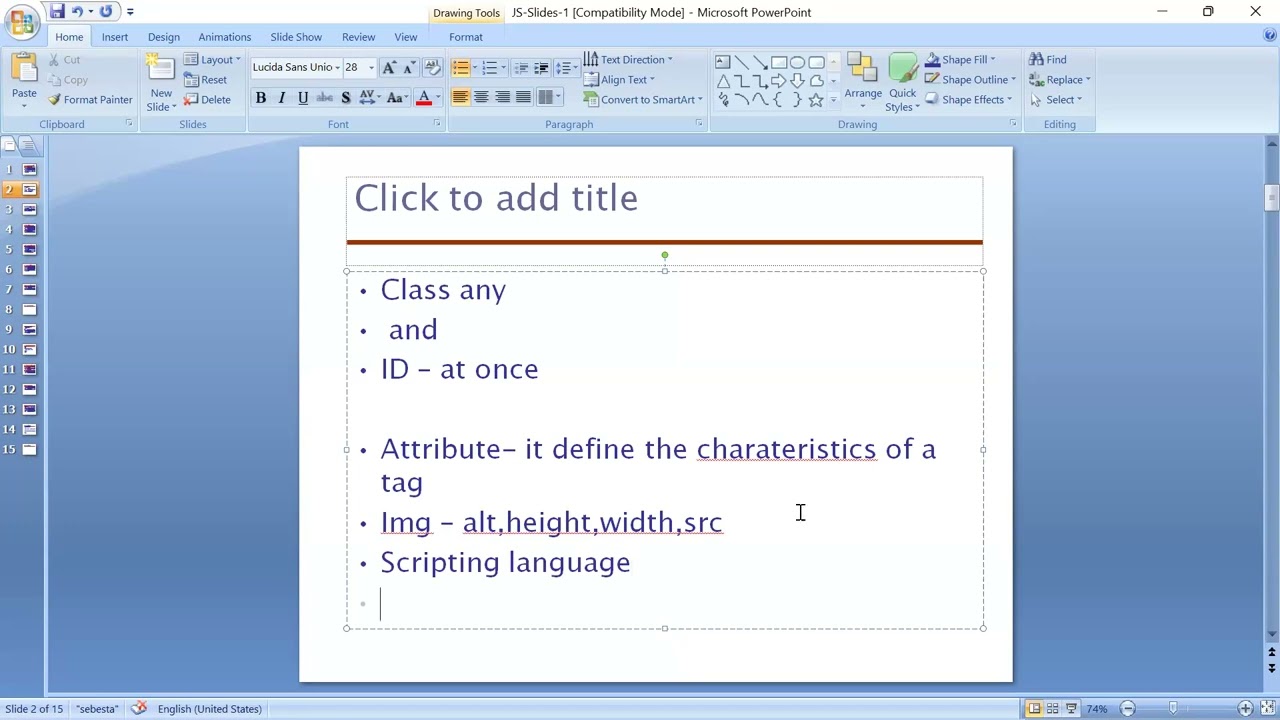Screen dimensions: 1280x720
Task: Open the Arrange button
Action: point(862,81)
